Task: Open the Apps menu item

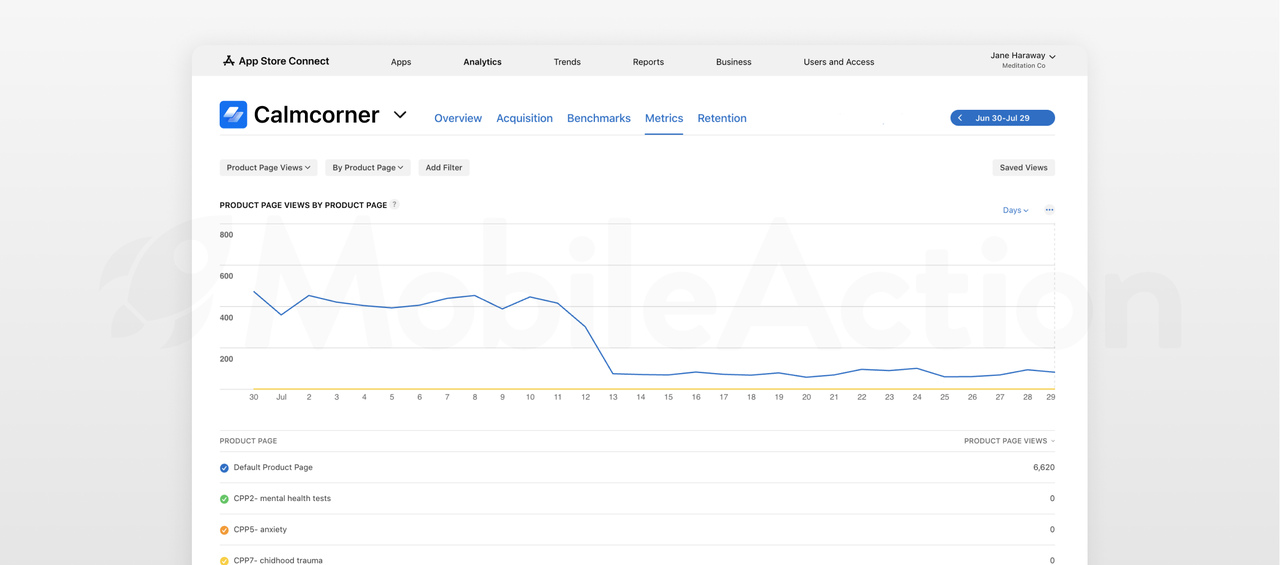Action: [x=401, y=62]
